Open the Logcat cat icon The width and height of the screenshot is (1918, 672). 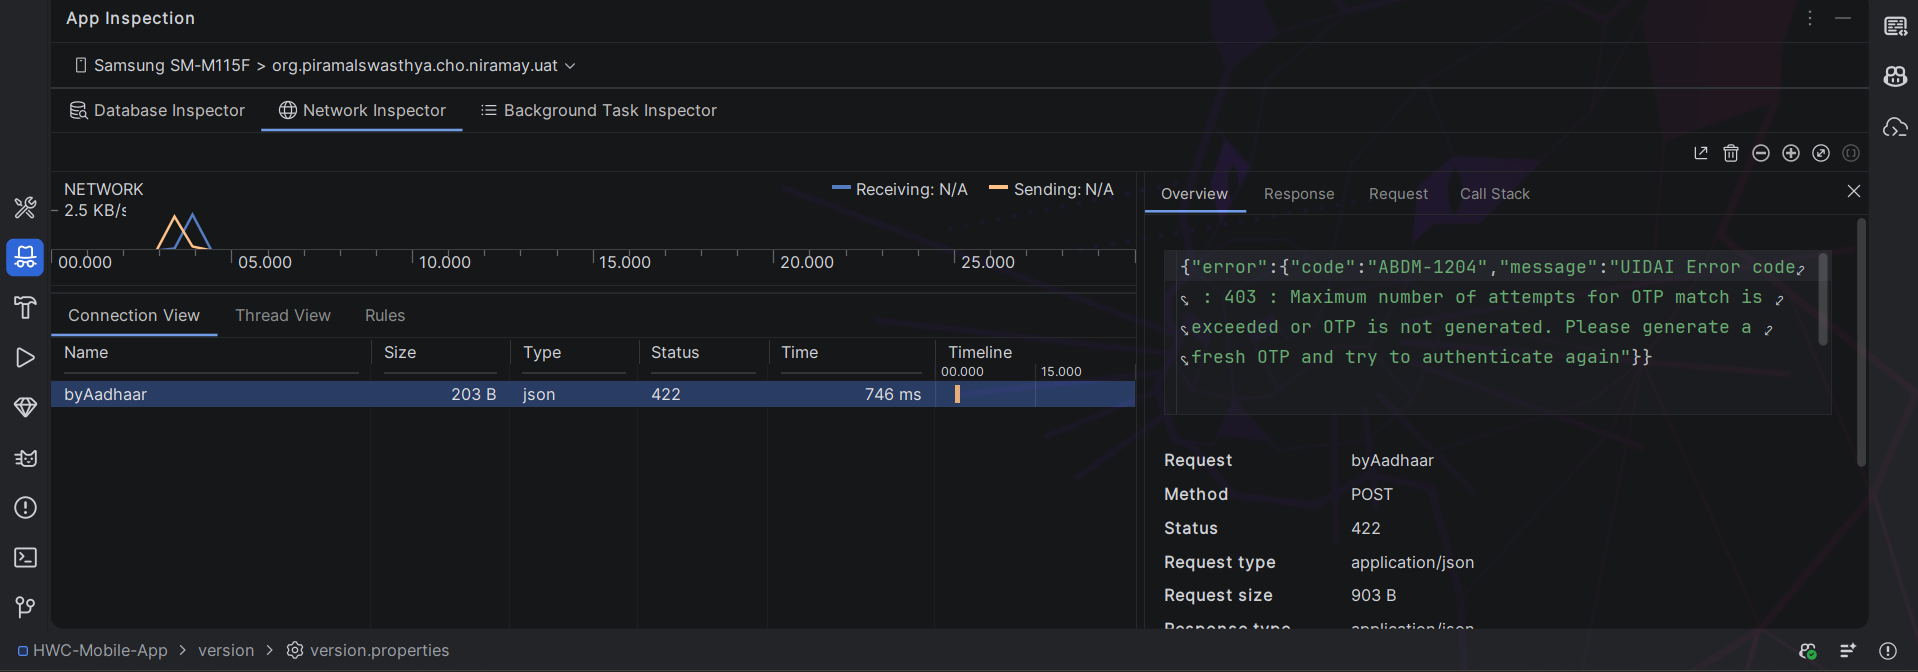(x=25, y=457)
